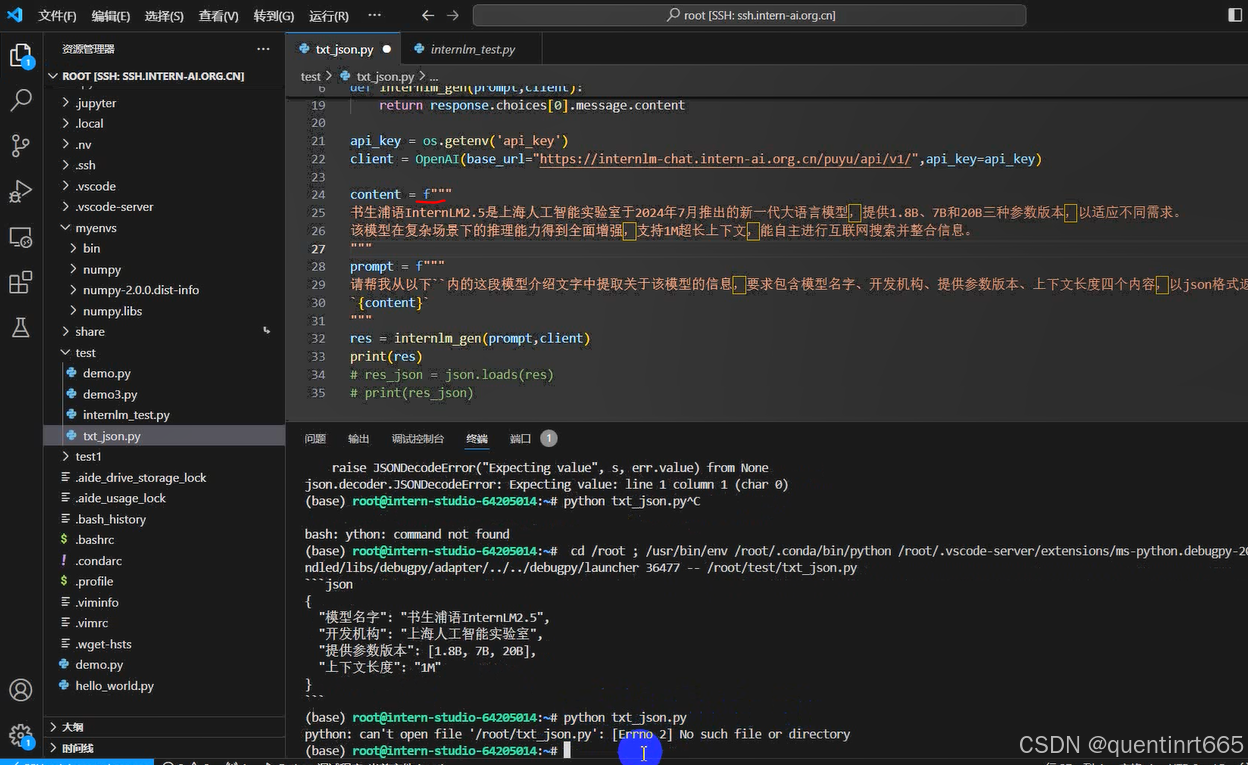The width and height of the screenshot is (1248, 765).
Task: Switch to the 问题 panel tab
Action: tap(315, 439)
